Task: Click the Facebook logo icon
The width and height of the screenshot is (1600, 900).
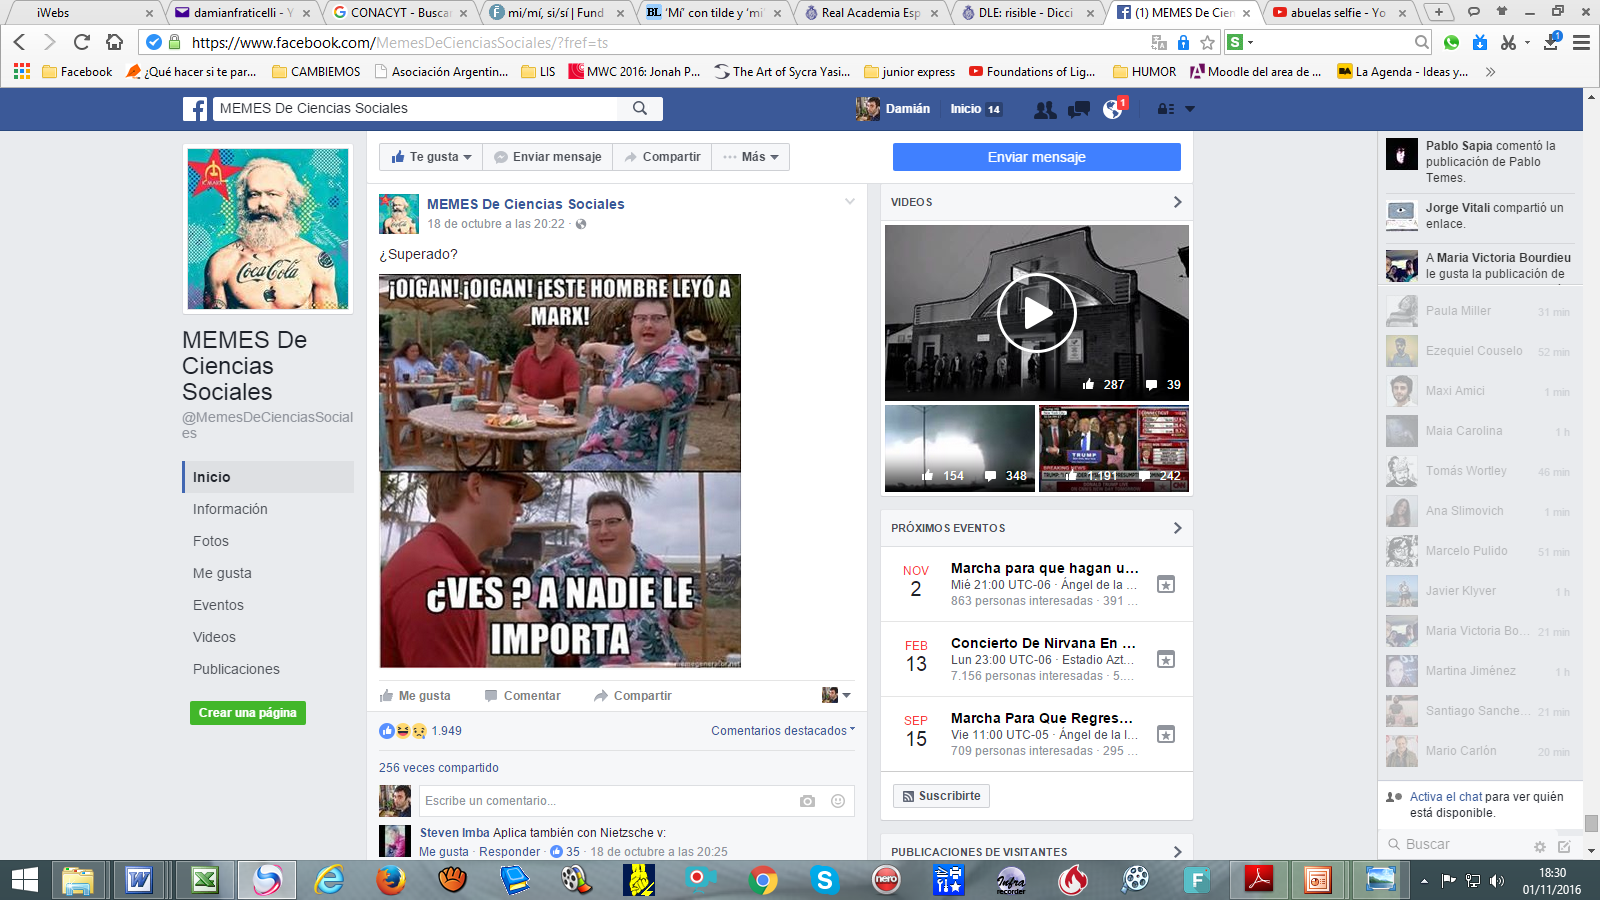Action: tap(195, 109)
